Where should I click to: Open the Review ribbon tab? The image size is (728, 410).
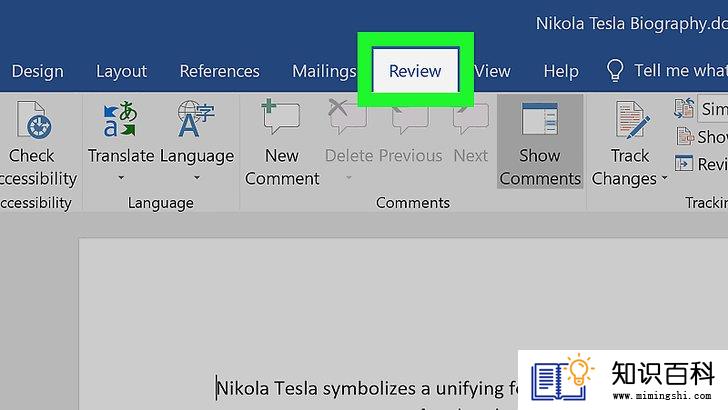tap(415, 71)
